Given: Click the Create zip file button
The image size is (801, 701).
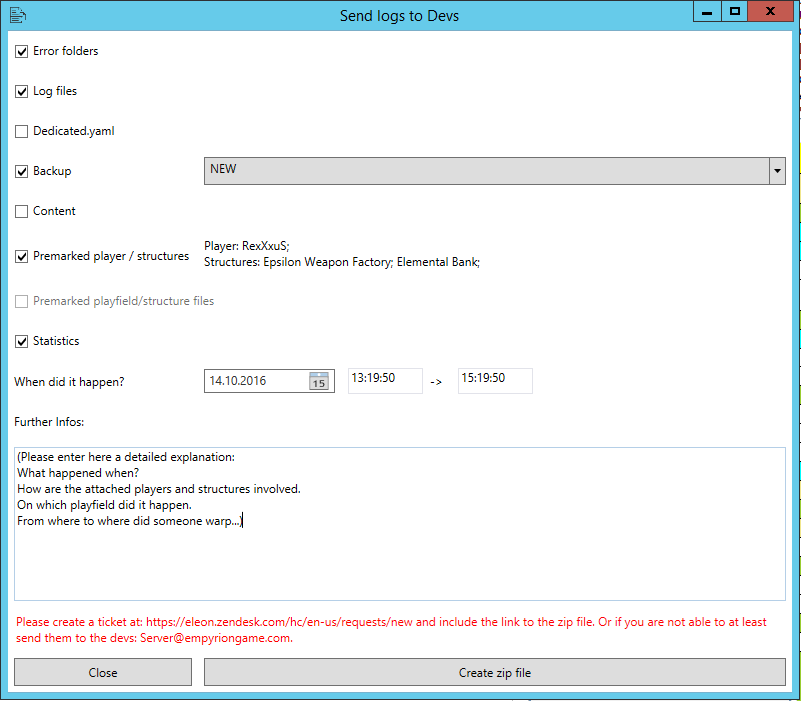Looking at the screenshot, I should (494, 672).
